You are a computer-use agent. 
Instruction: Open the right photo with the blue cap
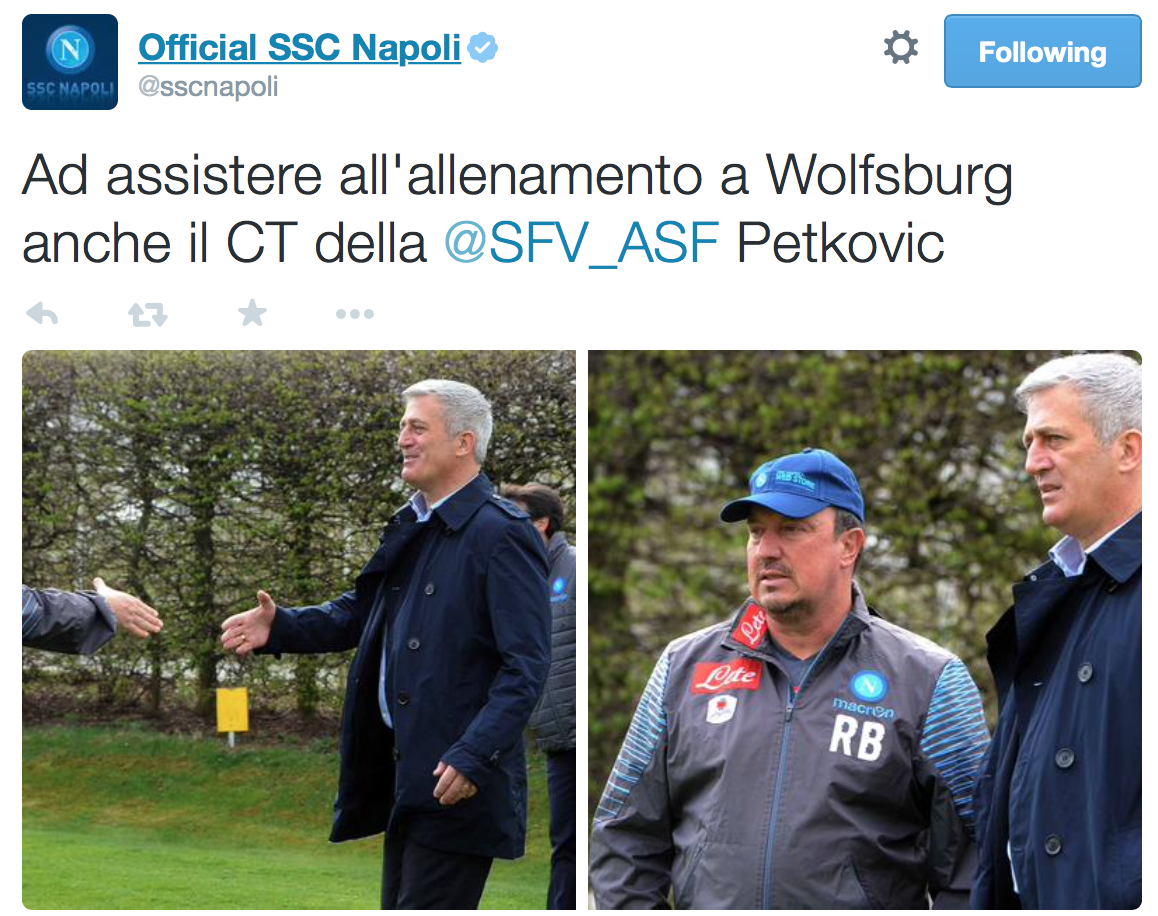pyautogui.click(x=865, y=629)
